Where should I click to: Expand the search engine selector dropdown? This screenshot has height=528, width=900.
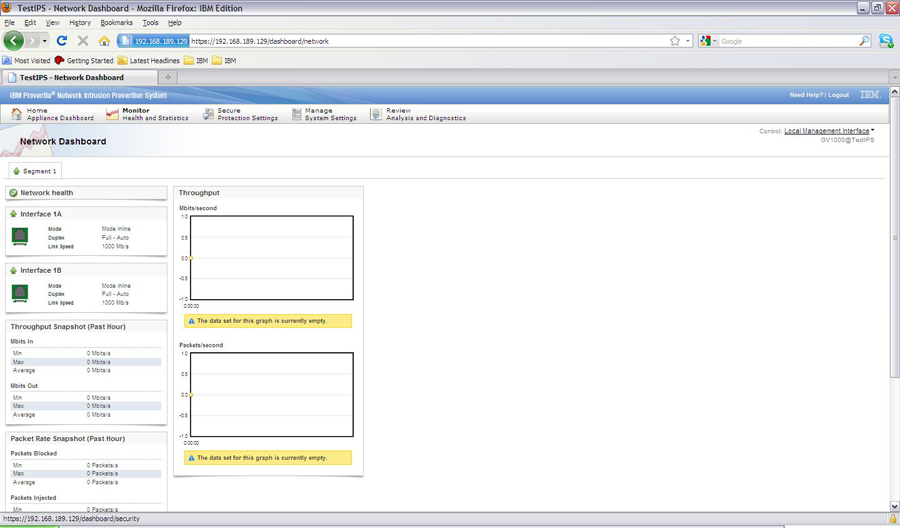tap(715, 41)
